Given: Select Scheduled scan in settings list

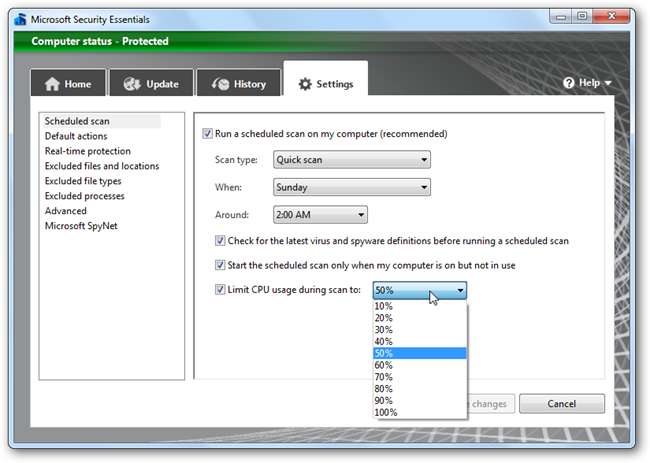Looking at the screenshot, I should click(x=100, y=121).
